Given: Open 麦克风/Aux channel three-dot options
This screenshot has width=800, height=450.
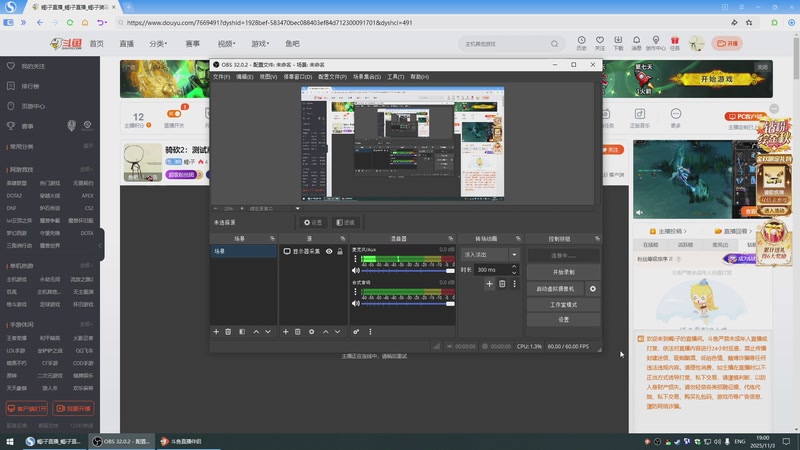Looking at the screenshot, I should click(355, 259).
